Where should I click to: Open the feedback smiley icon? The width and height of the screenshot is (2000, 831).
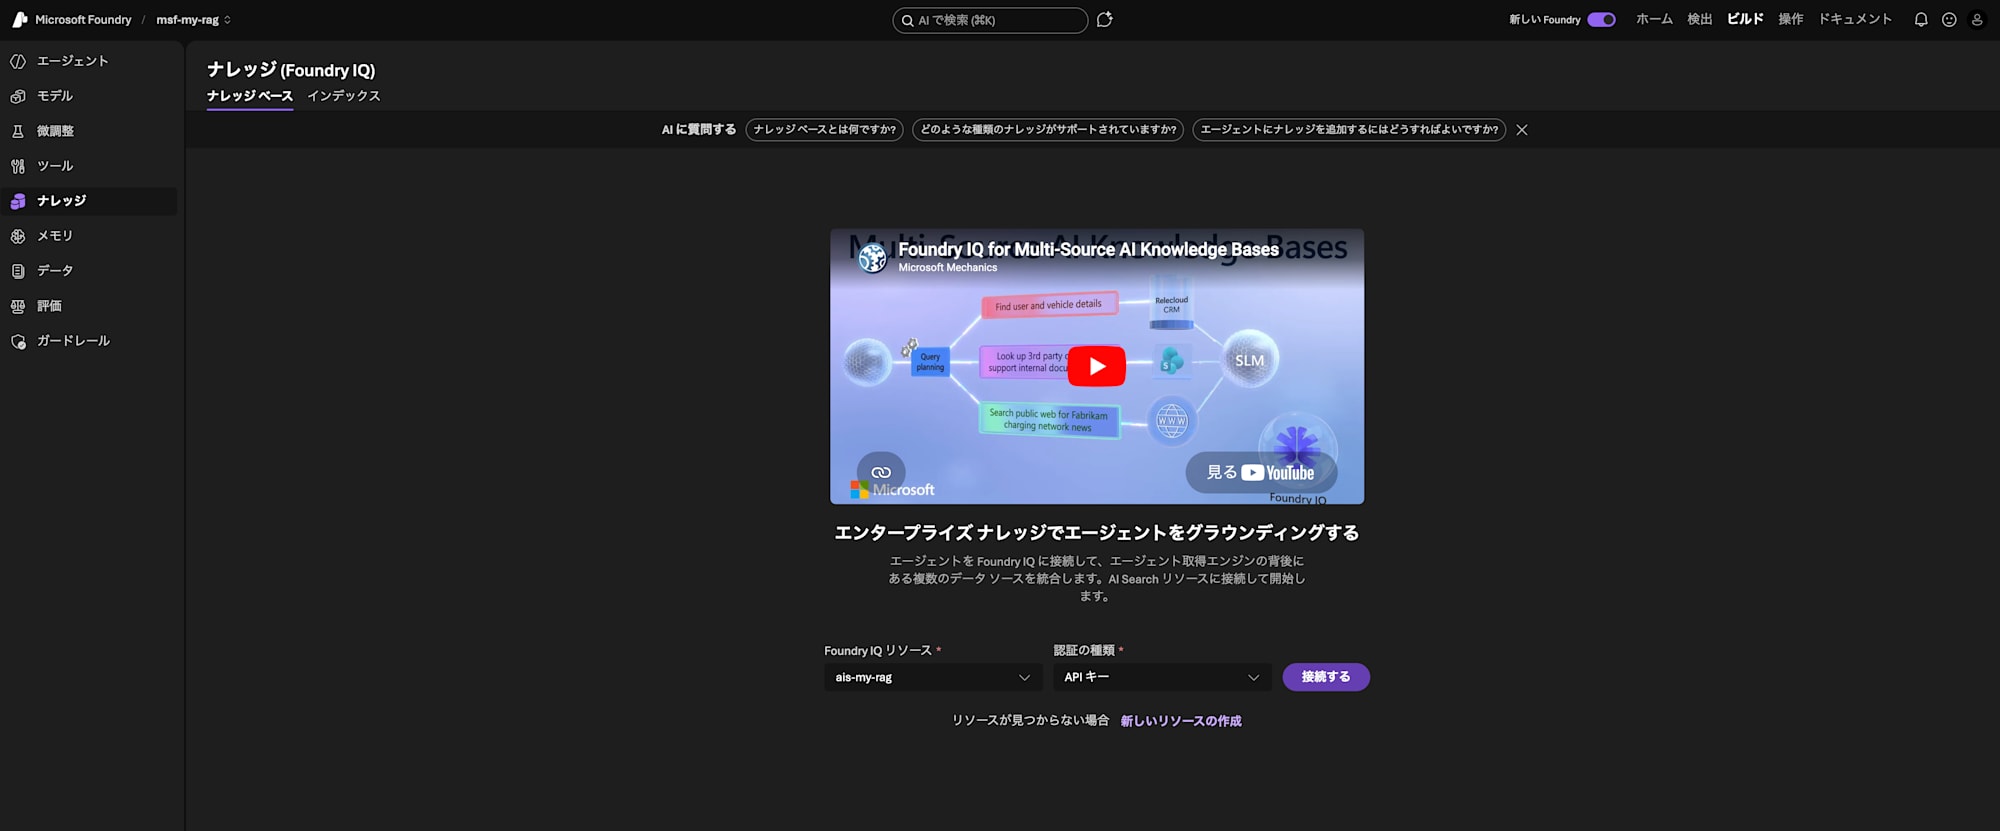pos(1949,20)
